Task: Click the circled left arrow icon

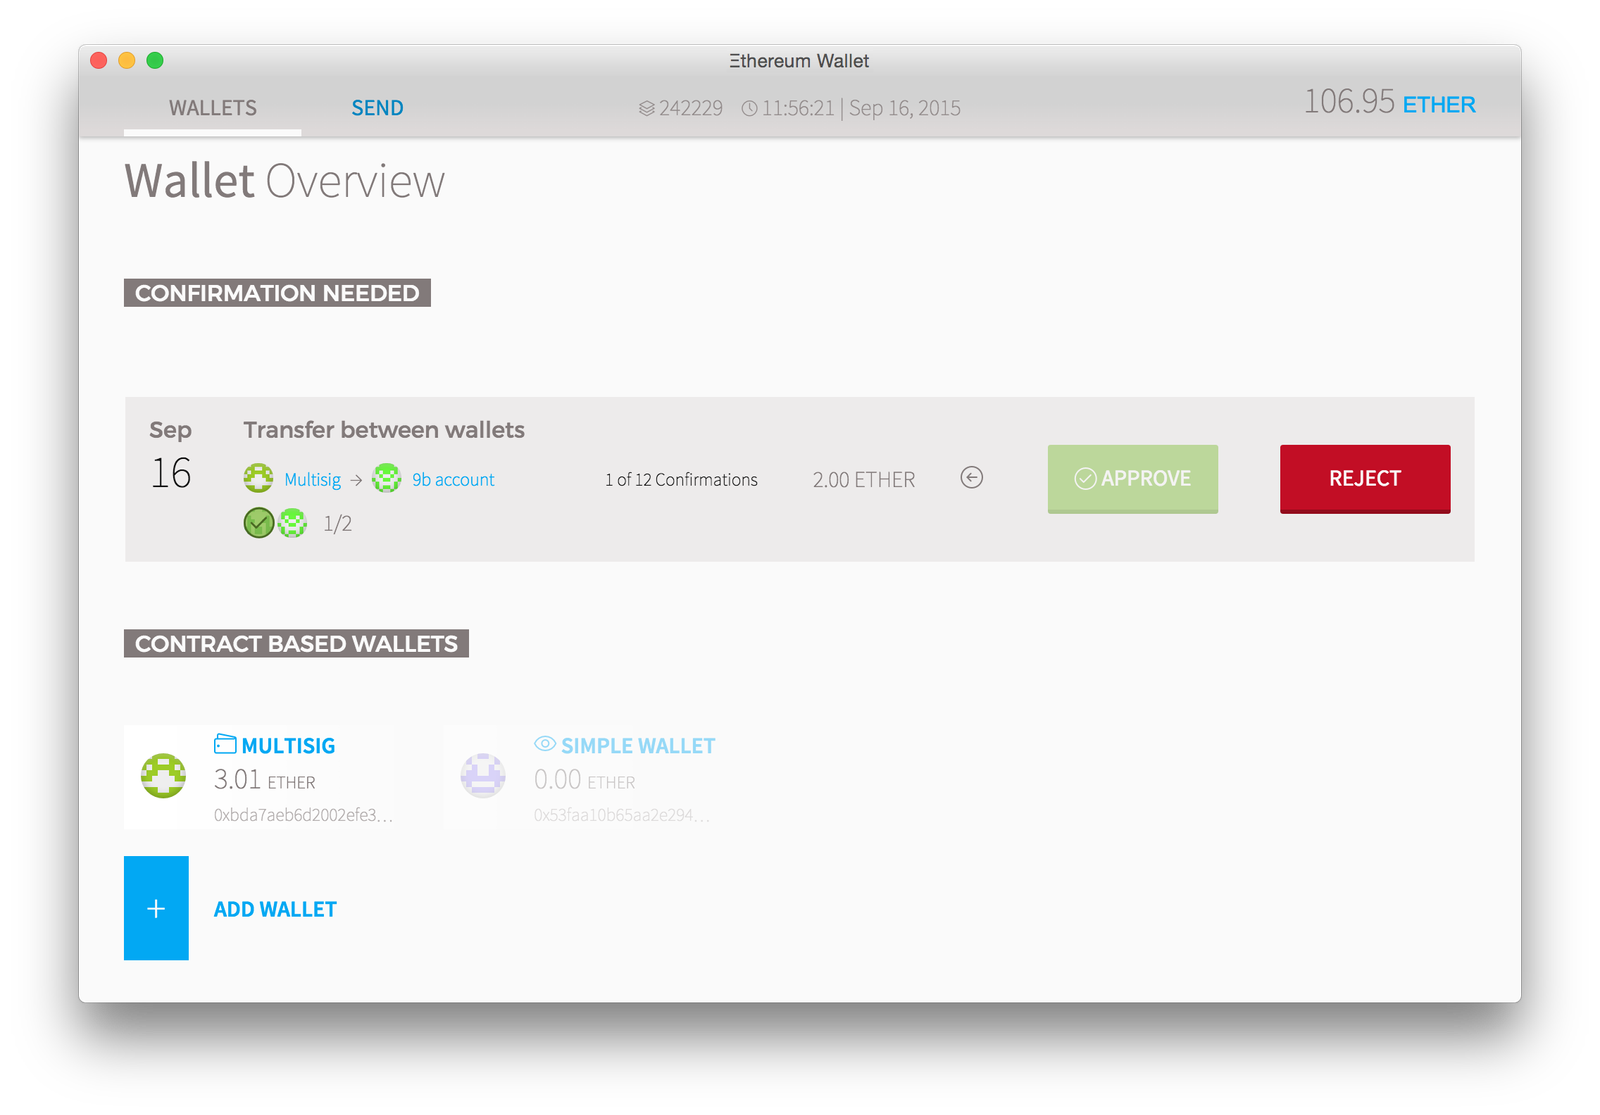Action: (x=971, y=478)
